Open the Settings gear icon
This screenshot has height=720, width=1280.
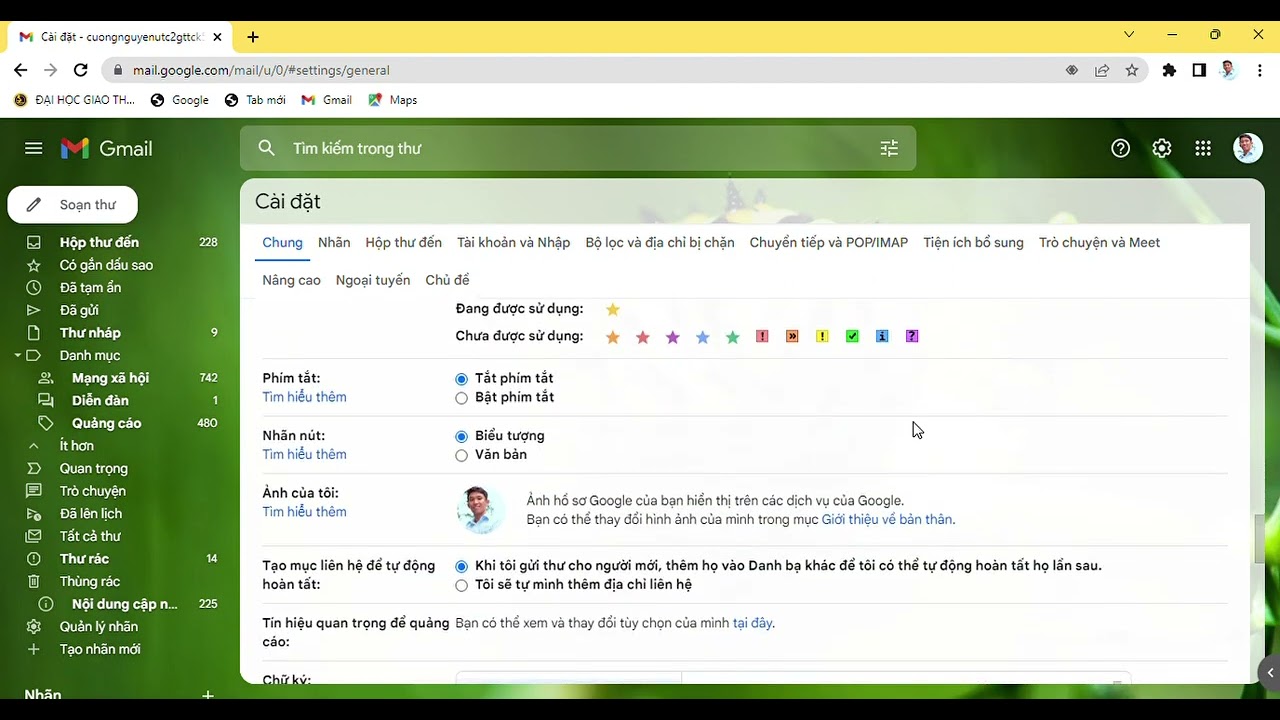pos(1161,148)
